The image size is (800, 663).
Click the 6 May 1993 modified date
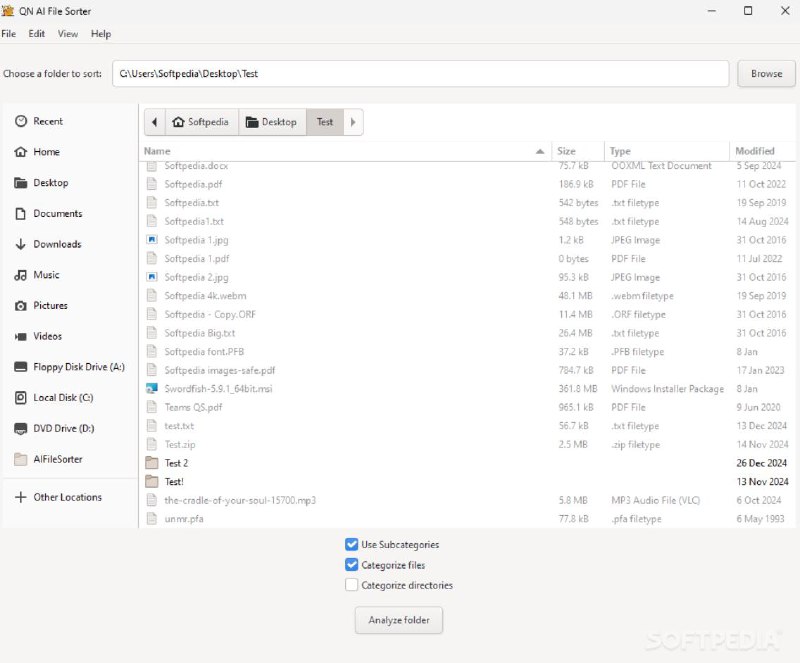(760, 519)
